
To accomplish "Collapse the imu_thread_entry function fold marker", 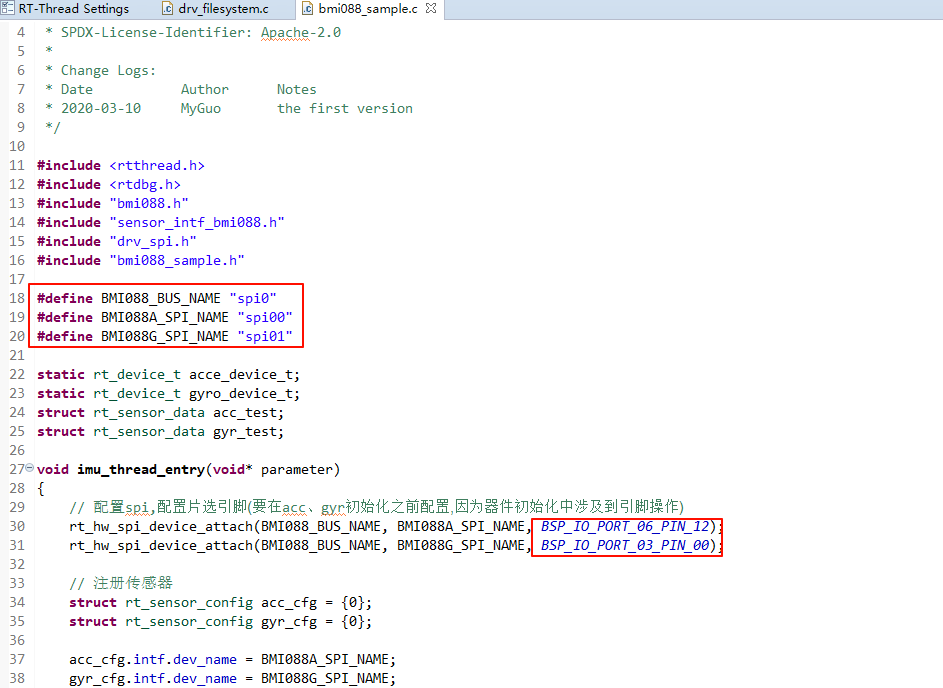I will point(29,469).
